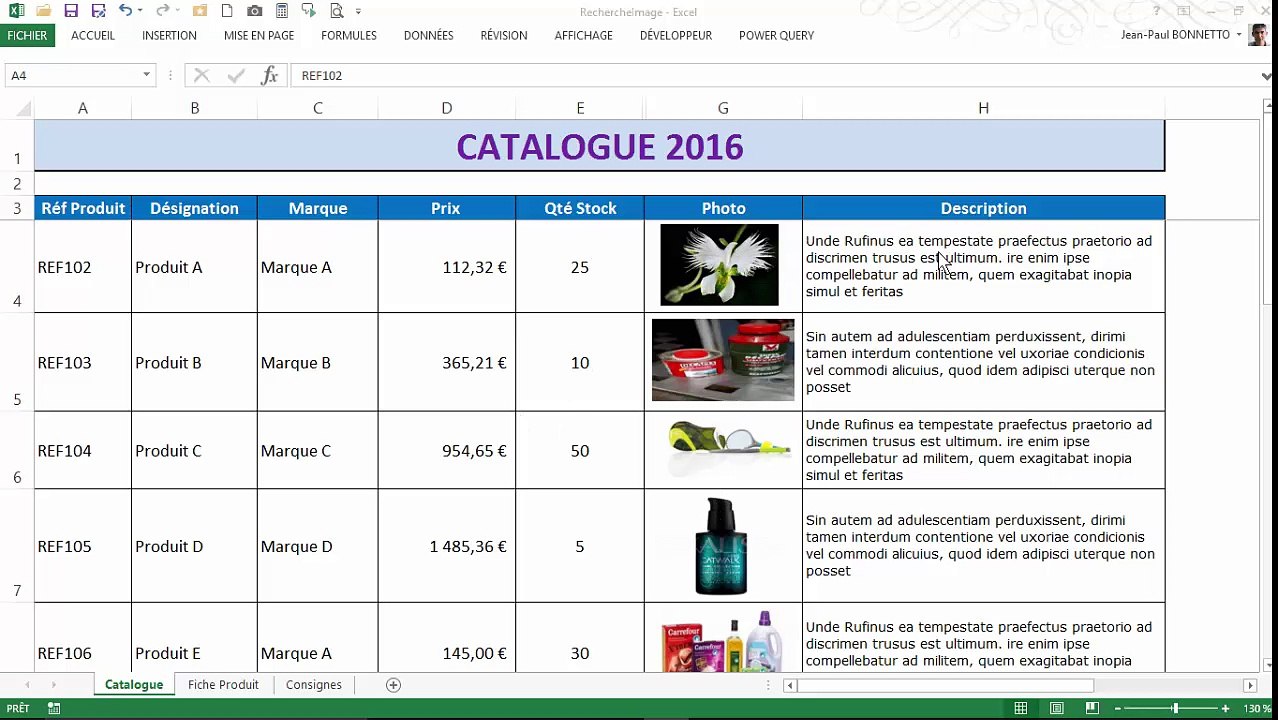Open the FICHIER tab
The width and height of the screenshot is (1278, 720).
click(27, 35)
